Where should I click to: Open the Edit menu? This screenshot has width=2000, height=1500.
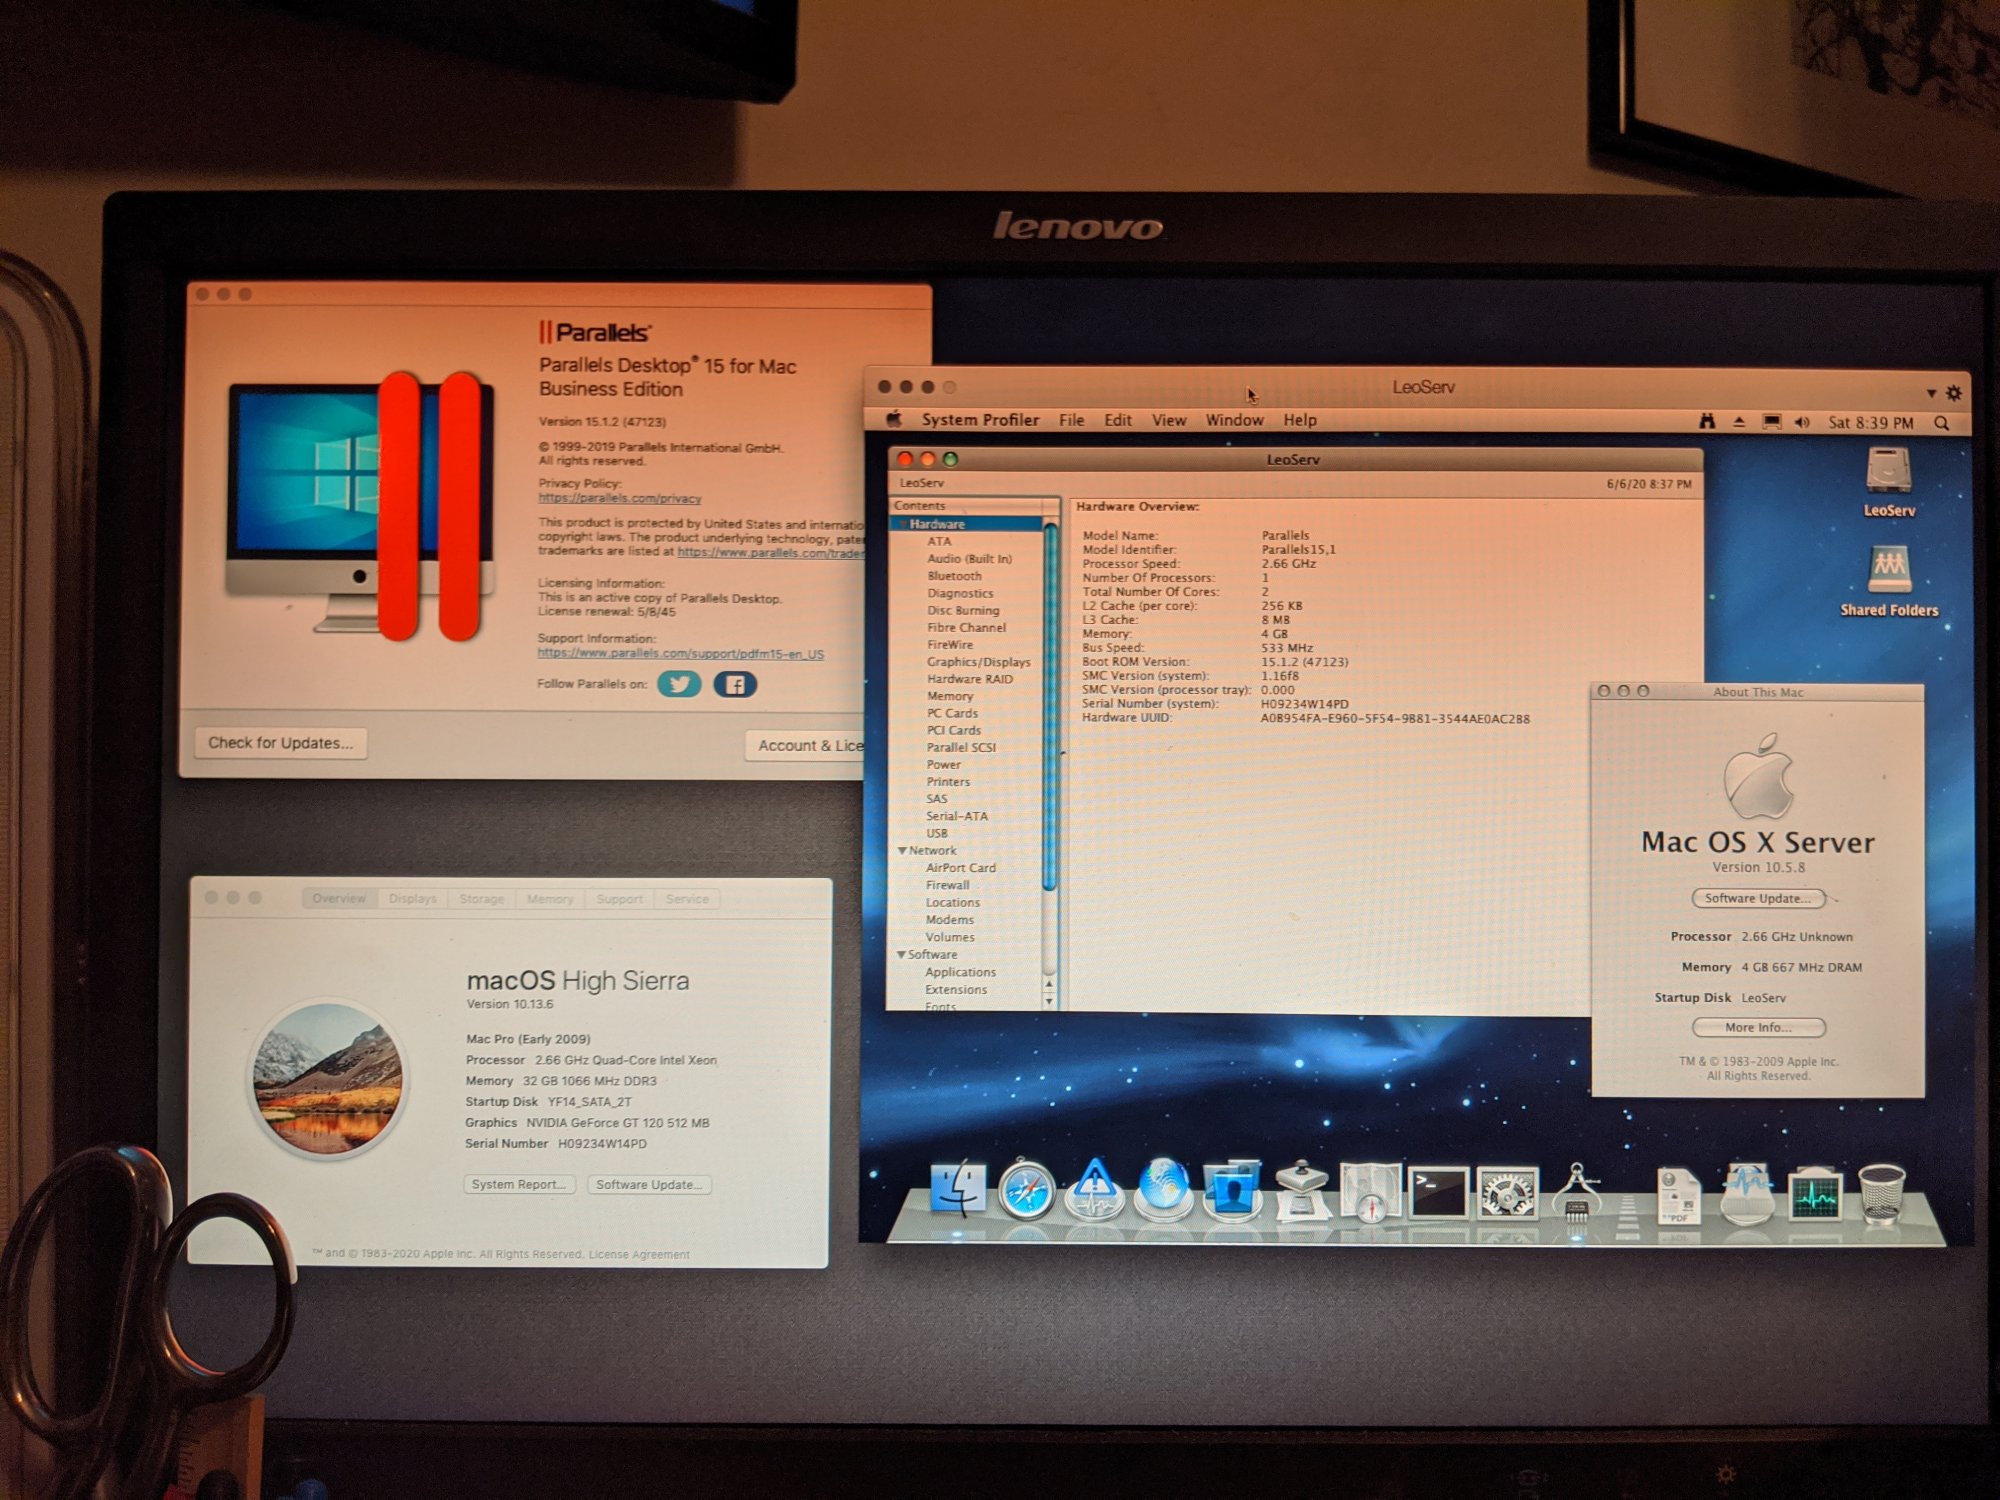(x=1118, y=420)
